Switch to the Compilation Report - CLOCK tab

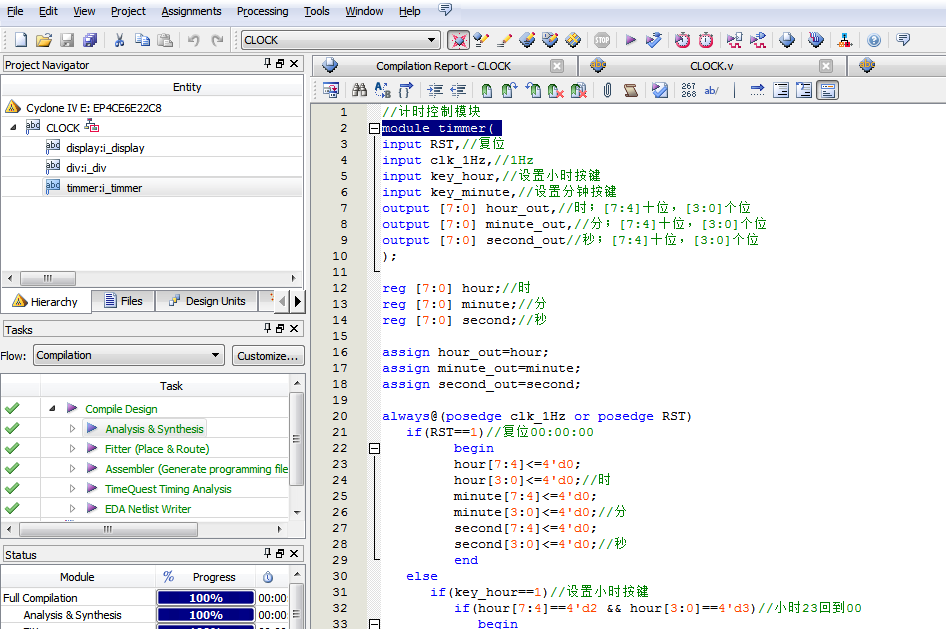(442, 66)
